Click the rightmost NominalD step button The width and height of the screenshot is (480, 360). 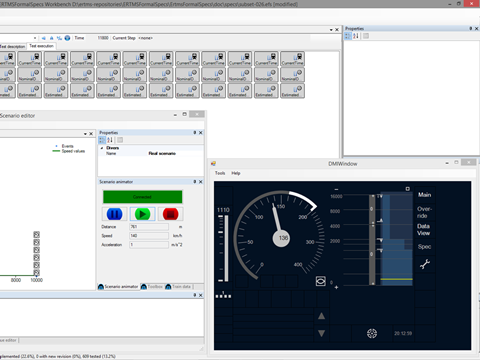292,75
